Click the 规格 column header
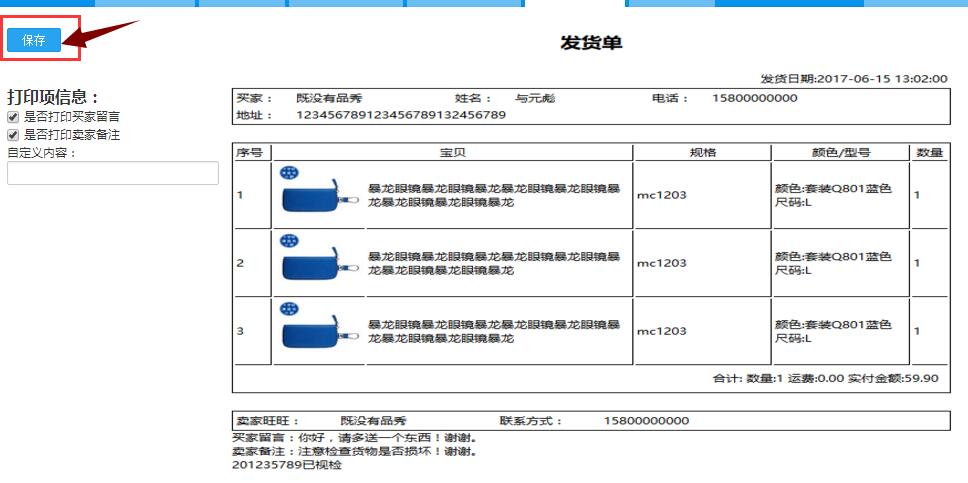 coord(702,153)
